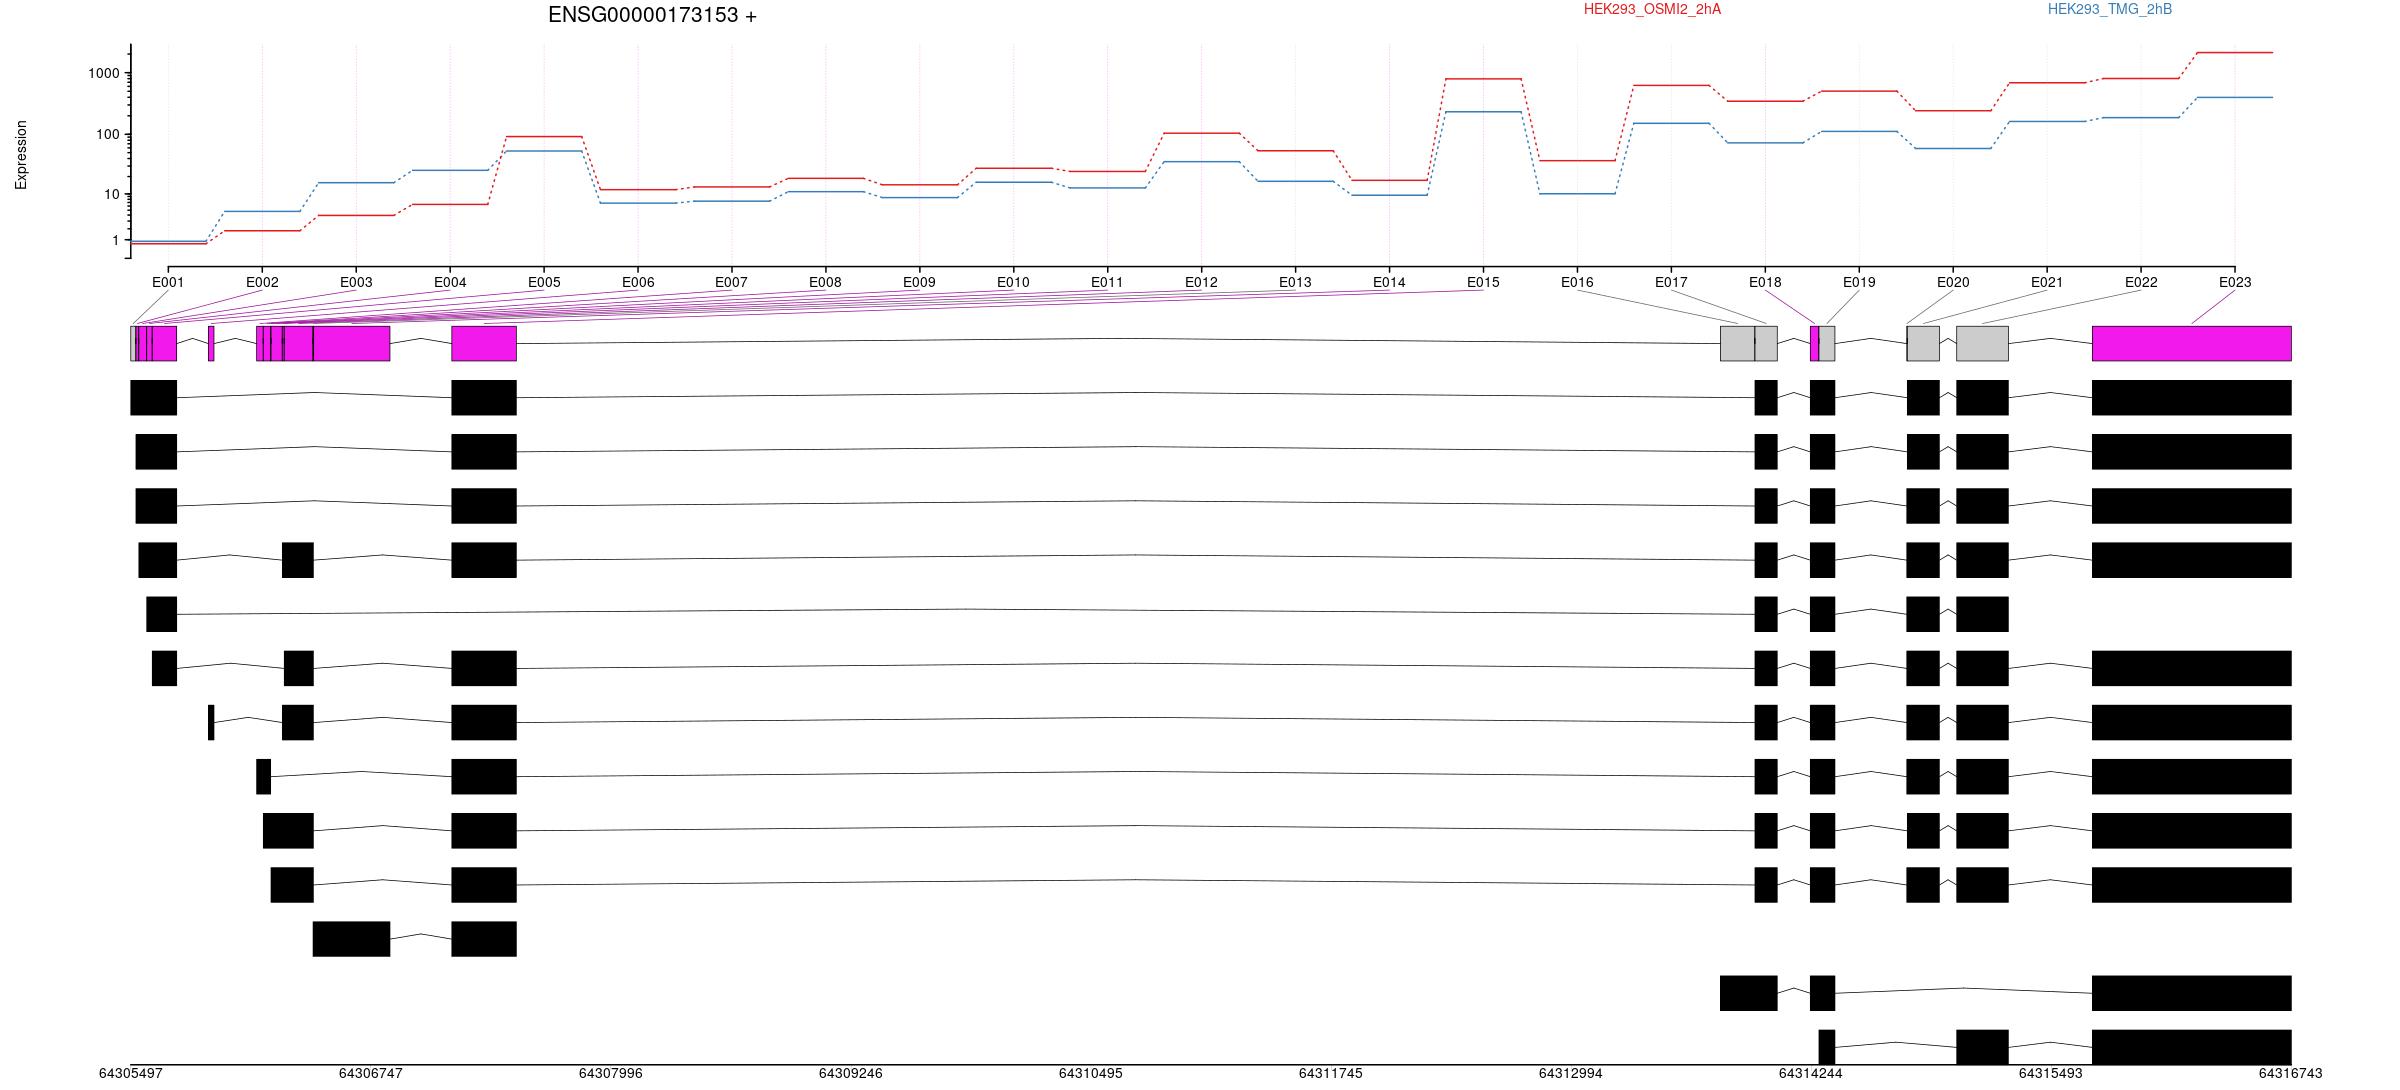Click genomic coordinate 64311745

(1331, 1073)
